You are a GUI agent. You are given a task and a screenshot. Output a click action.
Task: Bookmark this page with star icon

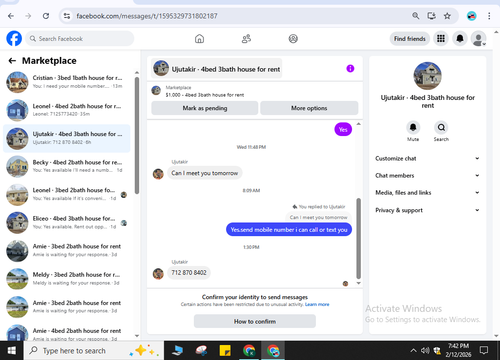pyautogui.click(x=447, y=16)
